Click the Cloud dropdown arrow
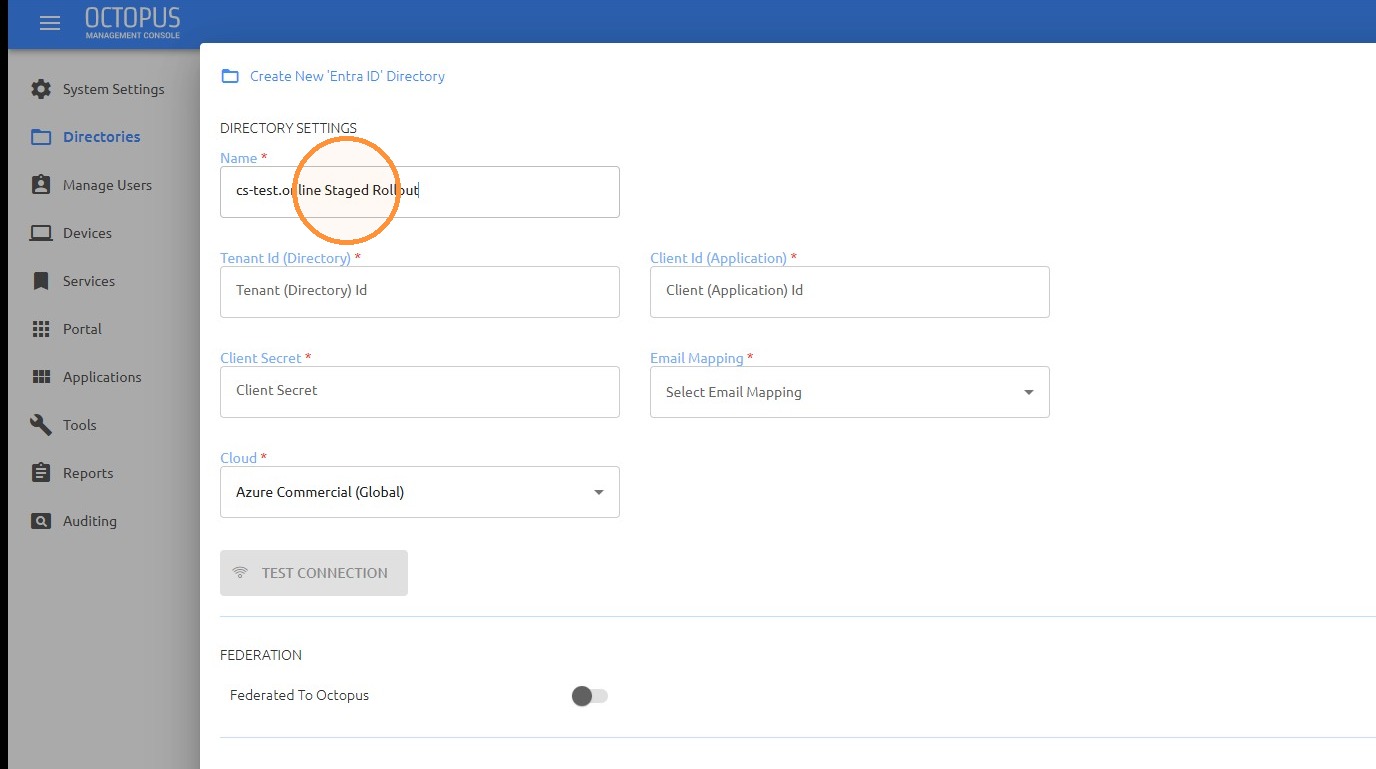This screenshot has height=769, width=1376. tap(599, 492)
